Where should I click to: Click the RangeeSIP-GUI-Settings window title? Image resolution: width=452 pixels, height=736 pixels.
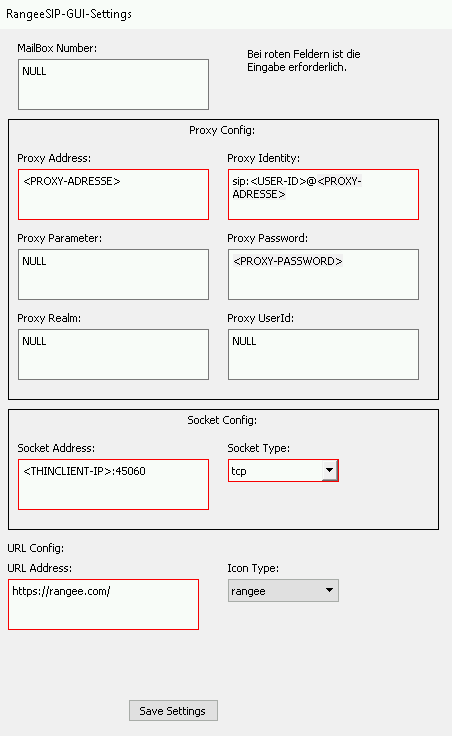69,14
